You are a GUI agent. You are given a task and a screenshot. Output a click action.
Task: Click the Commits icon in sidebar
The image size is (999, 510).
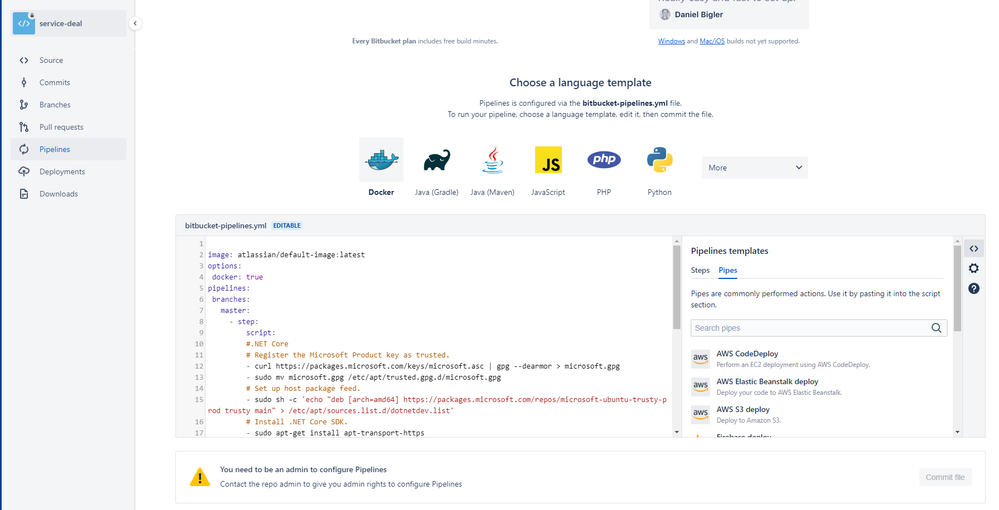click(x=24, y=82)
